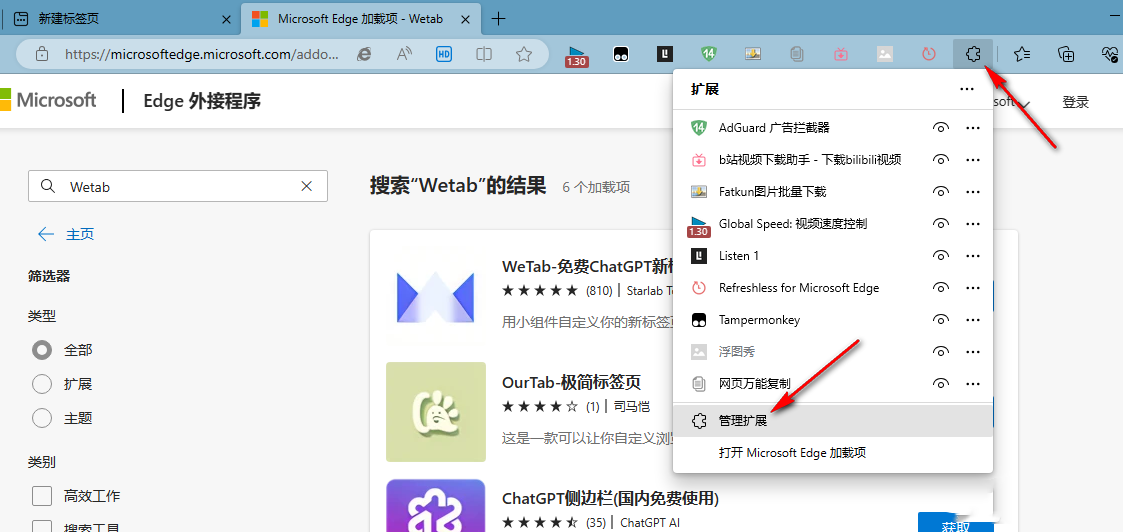The height and width of the screenshot is (532, 1123).
Task: Open more actions for Fatkun图片批量下载
Action: click(973, 192)
